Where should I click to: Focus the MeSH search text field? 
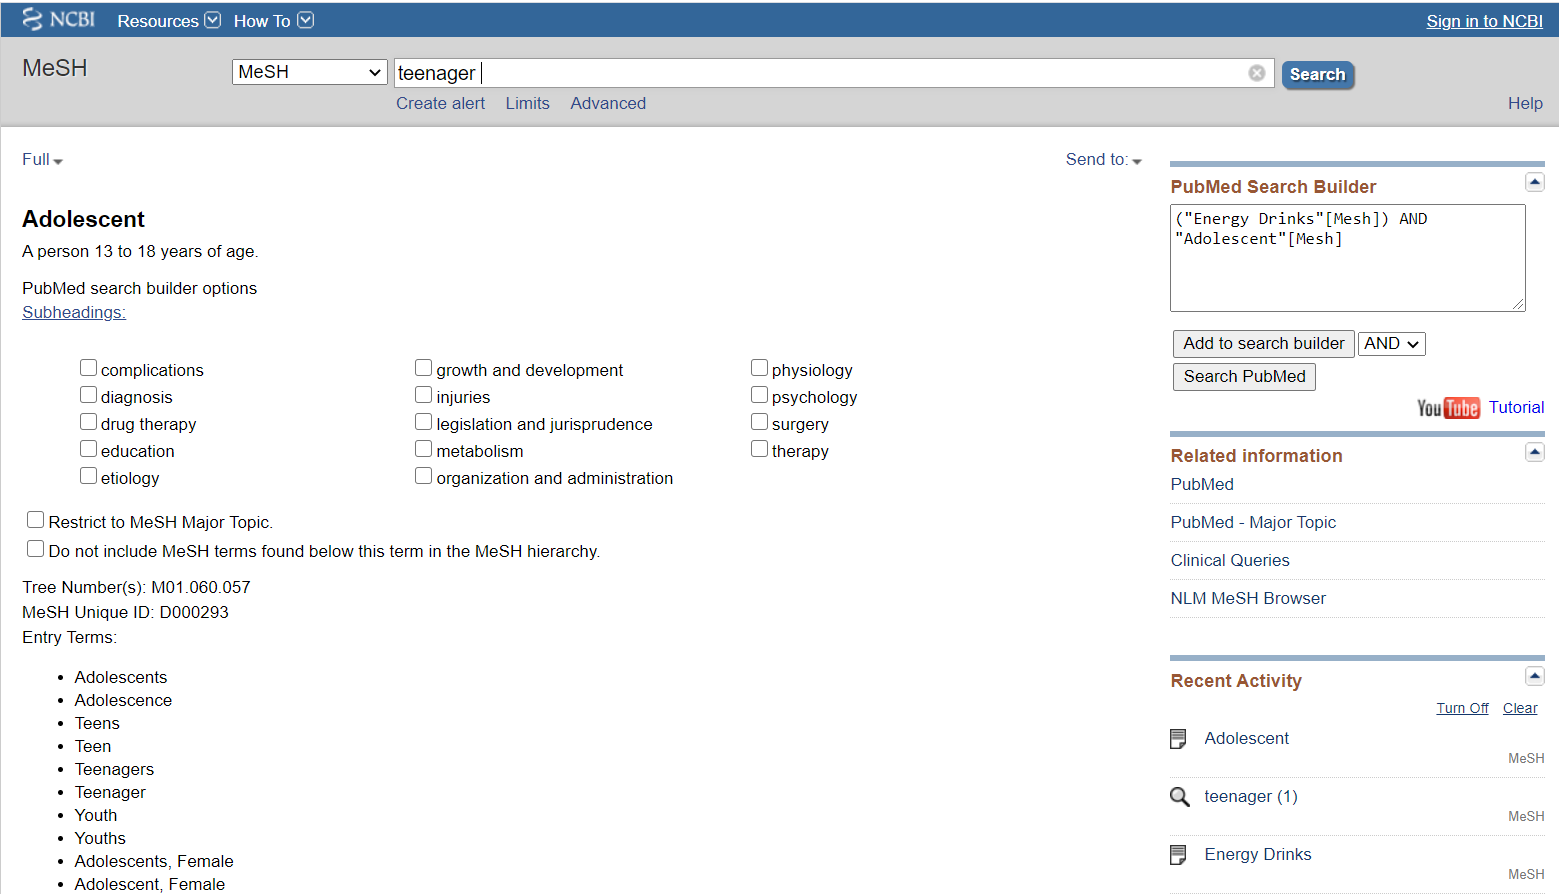pos(820,73)
